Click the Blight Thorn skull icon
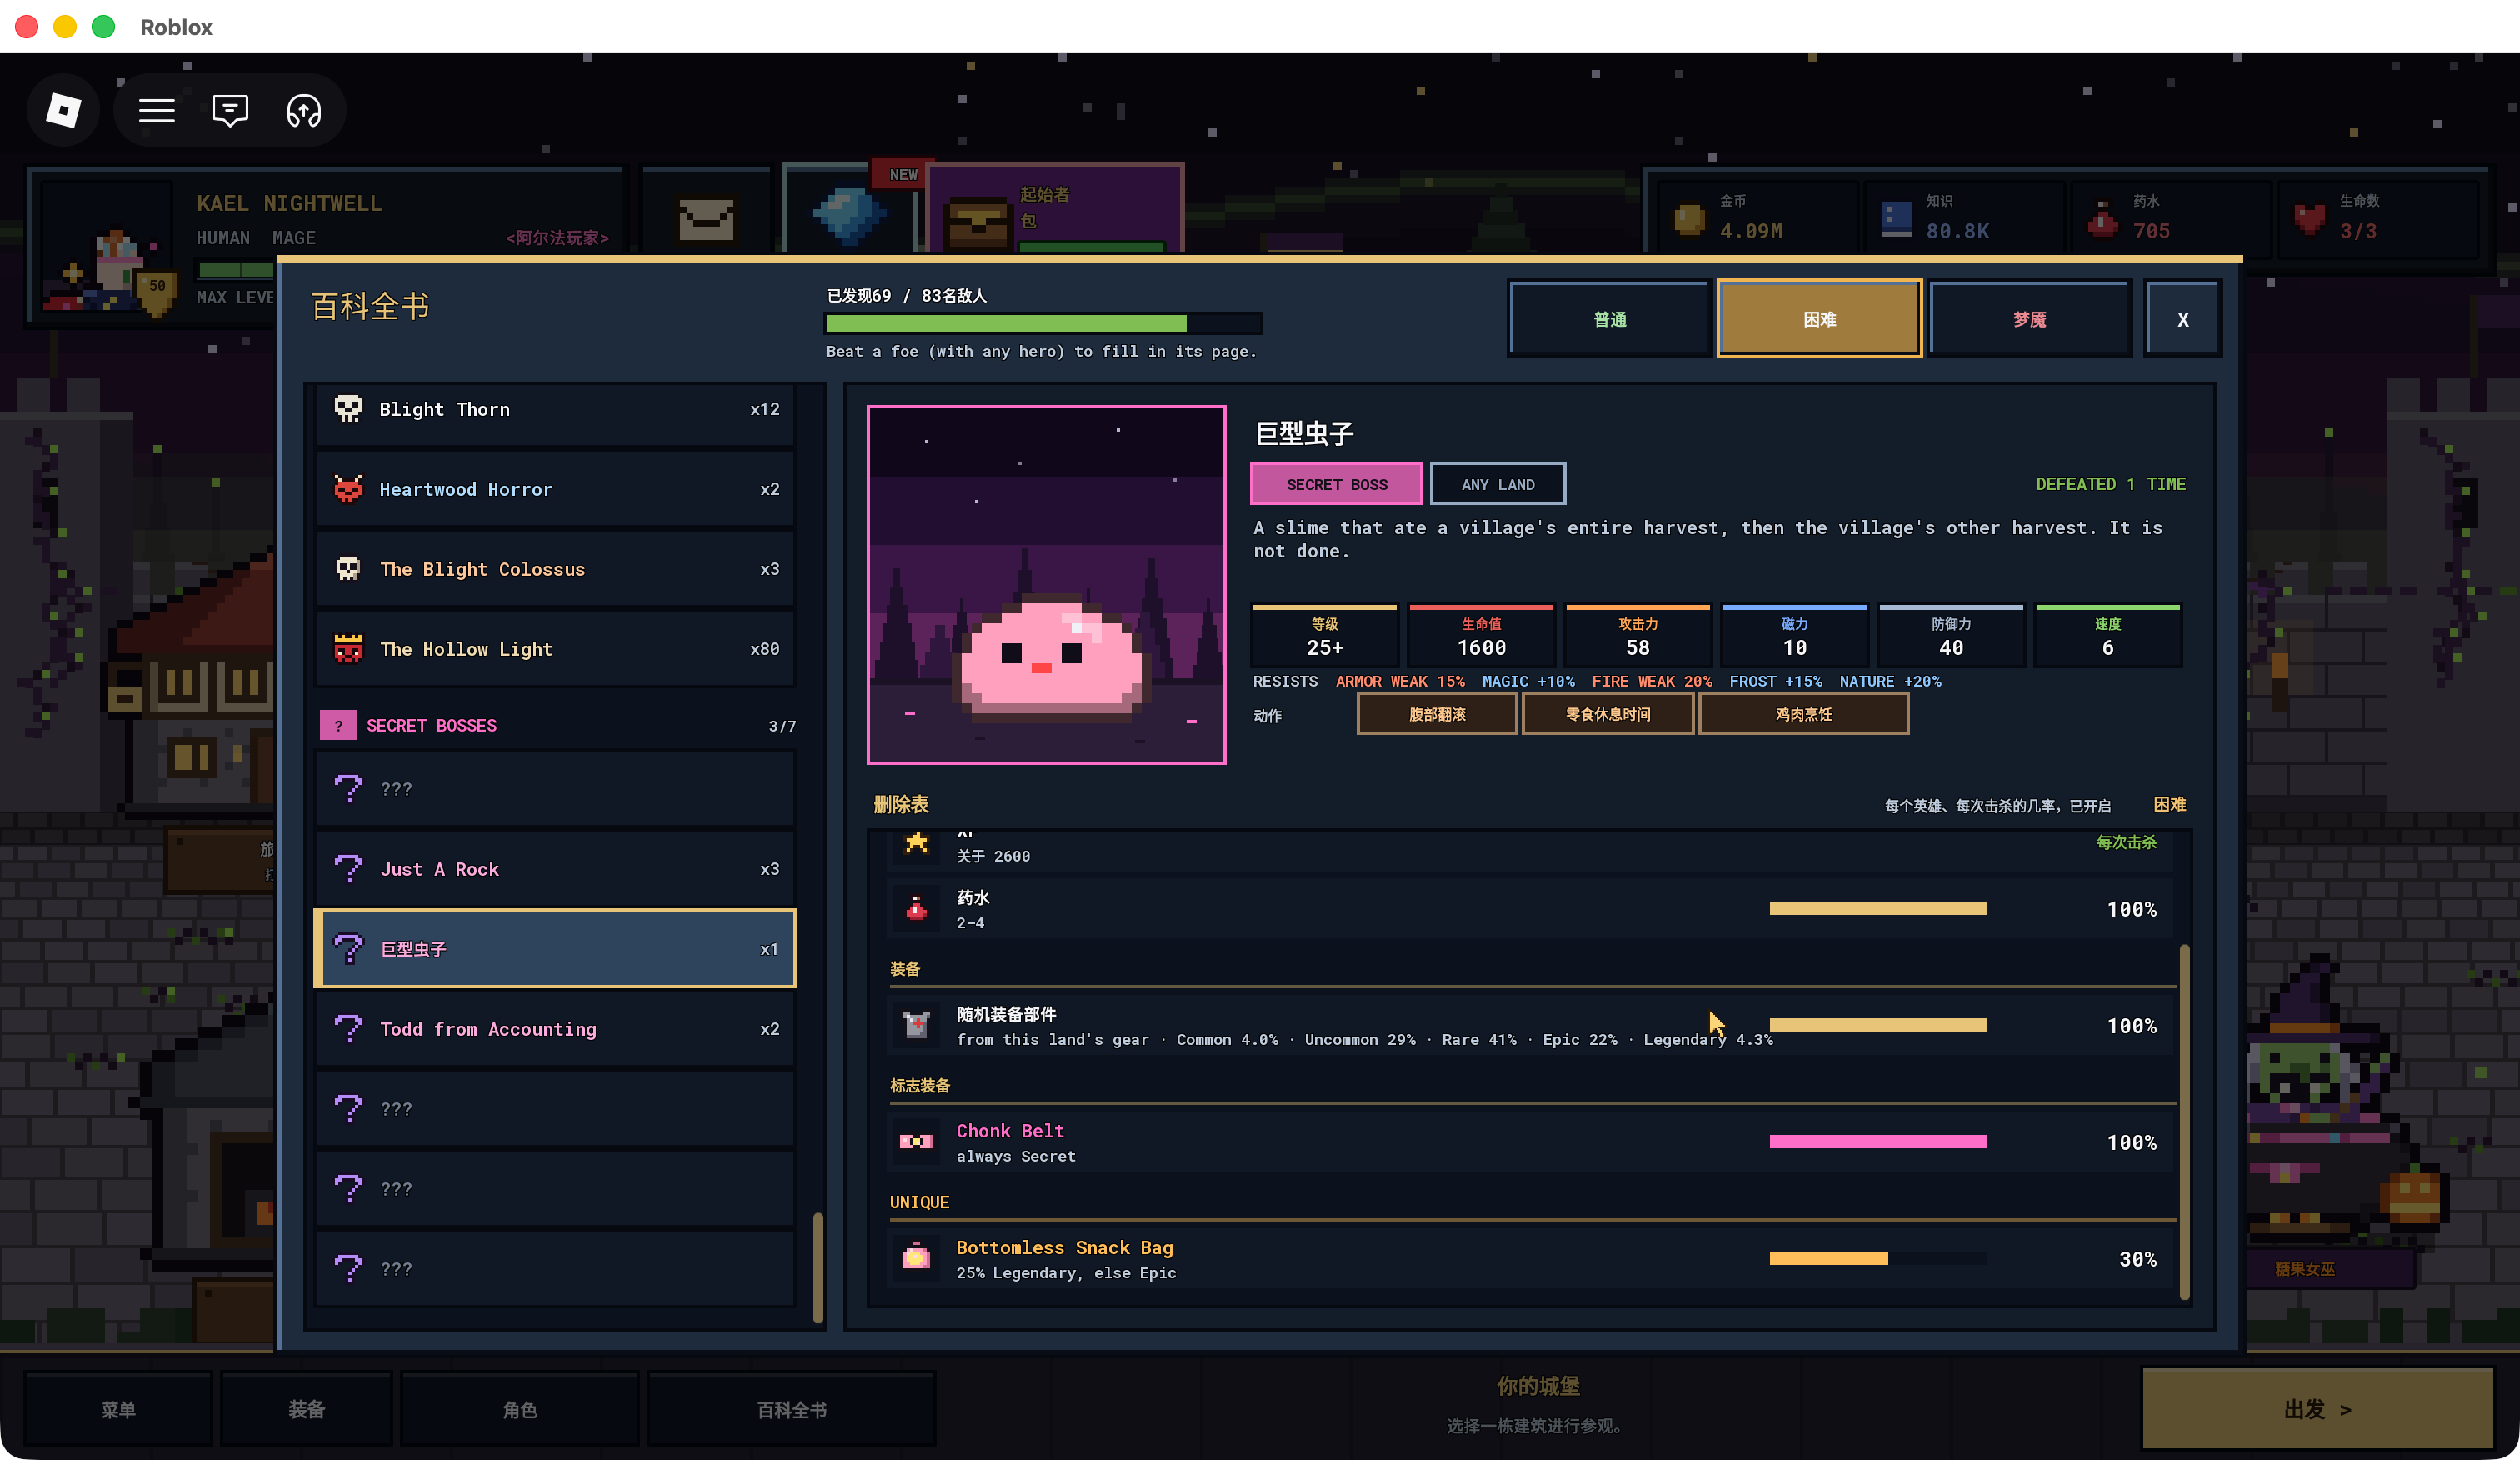The height and width of the screenshot is (1460, 2520). (x=348, y=408)
